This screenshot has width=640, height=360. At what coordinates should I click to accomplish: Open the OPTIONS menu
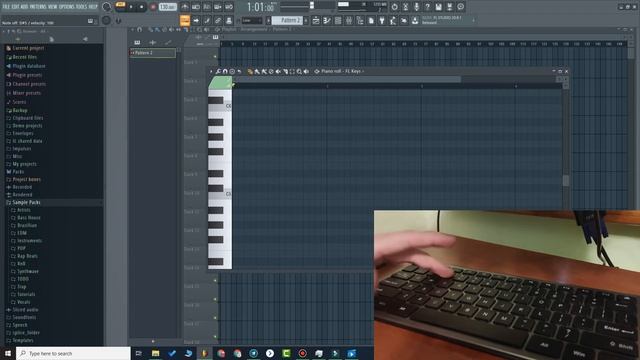pyautogui.click(x=66, y=7)
